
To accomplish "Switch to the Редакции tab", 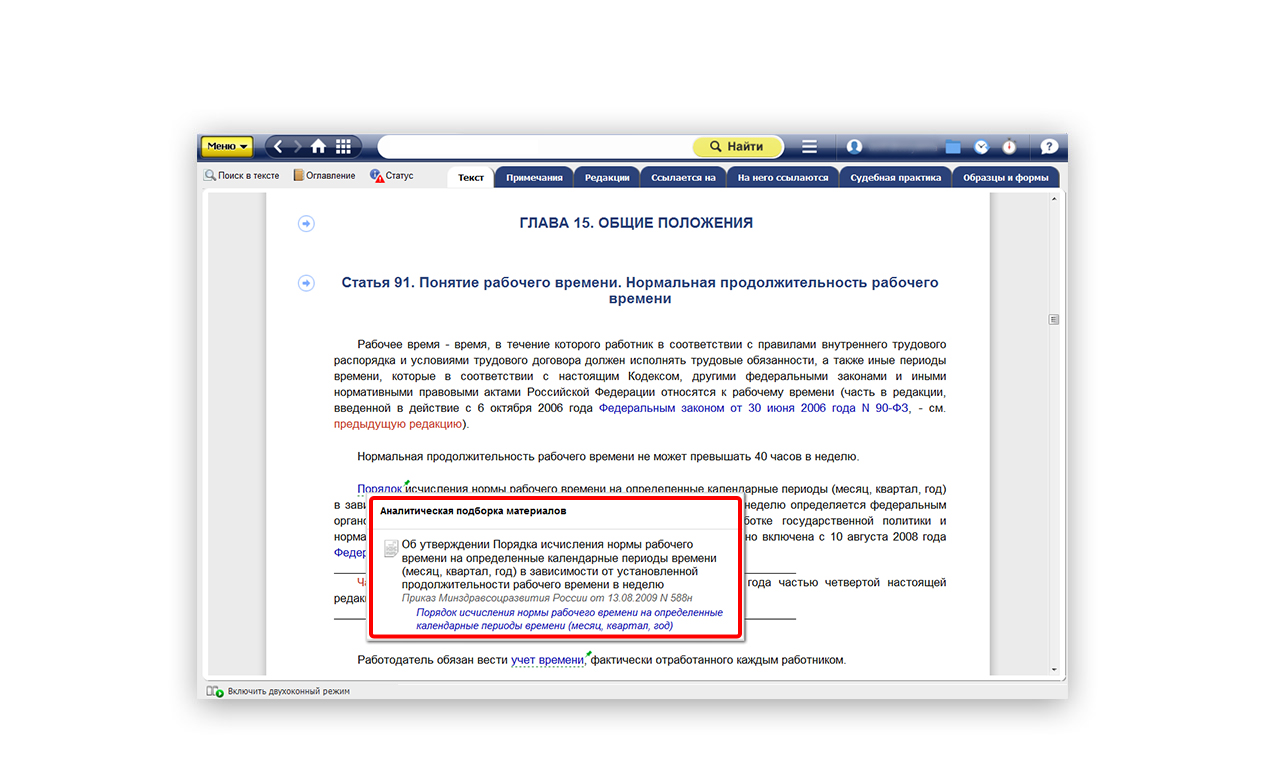I will (607, 177).
